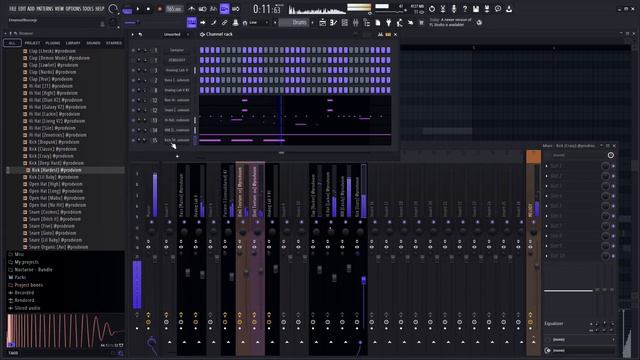This screenshot has height=360, width=640.
Task: Click the selected mixer track's volume fader
Action: [x=364, y=280]
